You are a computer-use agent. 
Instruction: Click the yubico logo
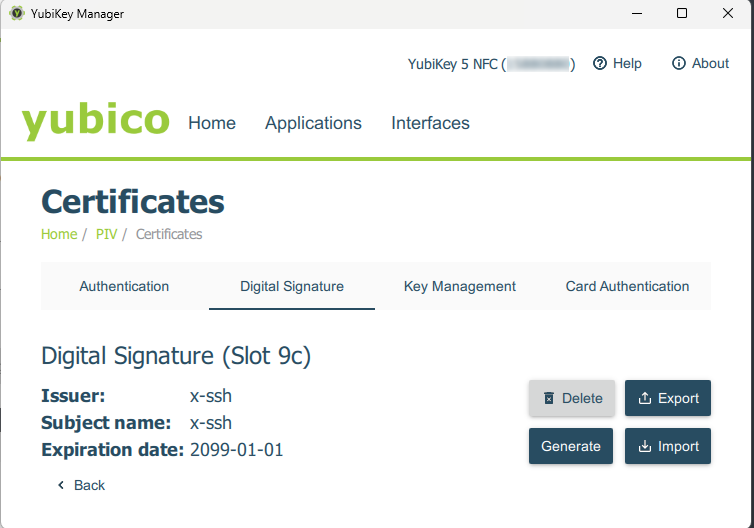pos(96,121)
